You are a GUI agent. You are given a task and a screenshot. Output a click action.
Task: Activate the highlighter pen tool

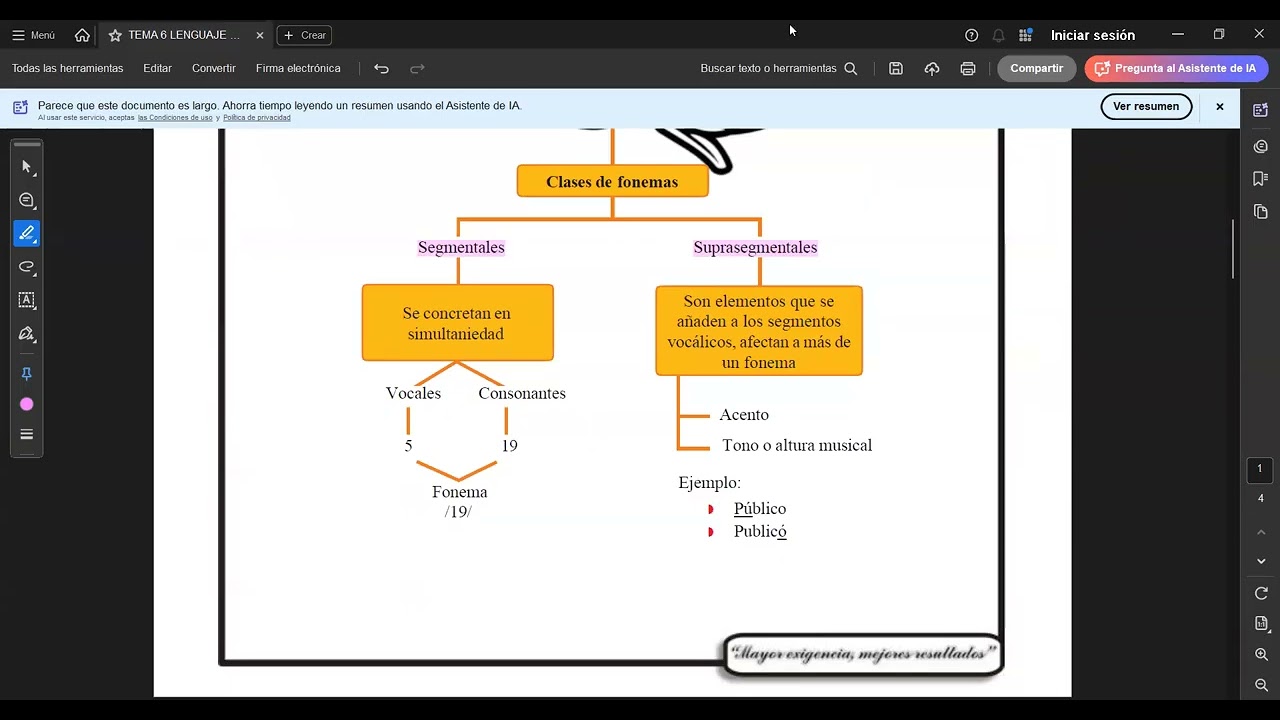[x=27, y=233]
